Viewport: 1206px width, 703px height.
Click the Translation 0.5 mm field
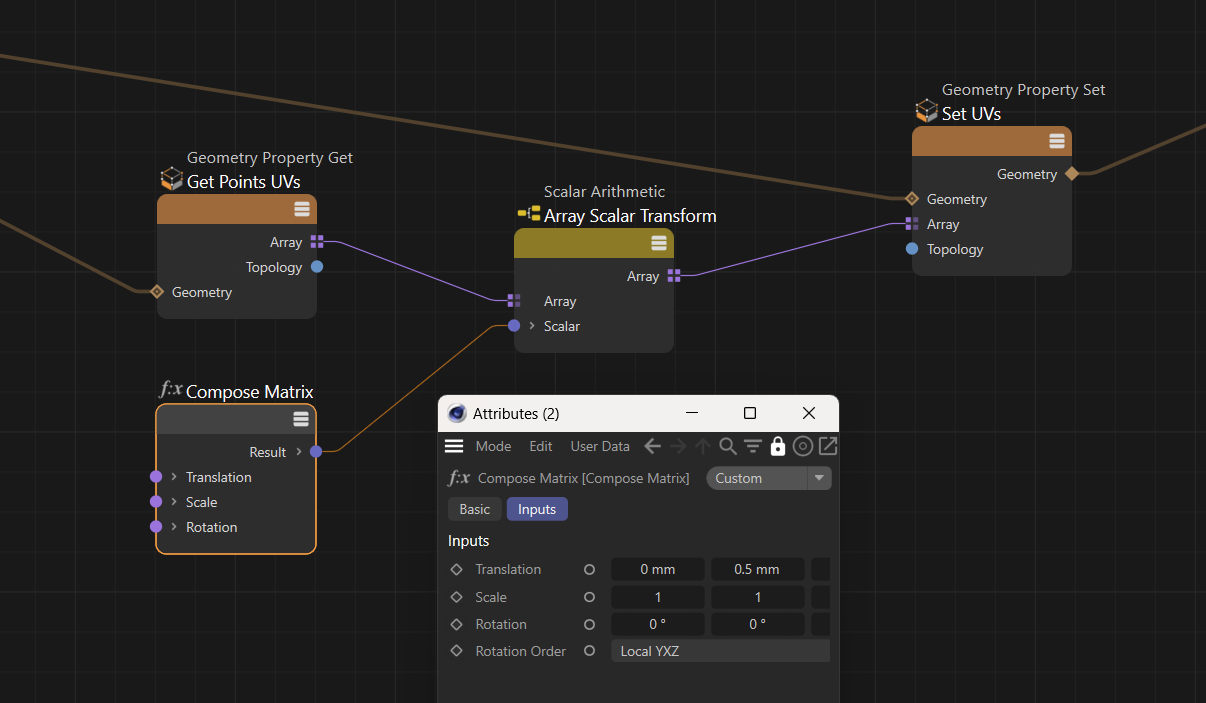click(x=756, y=569)
